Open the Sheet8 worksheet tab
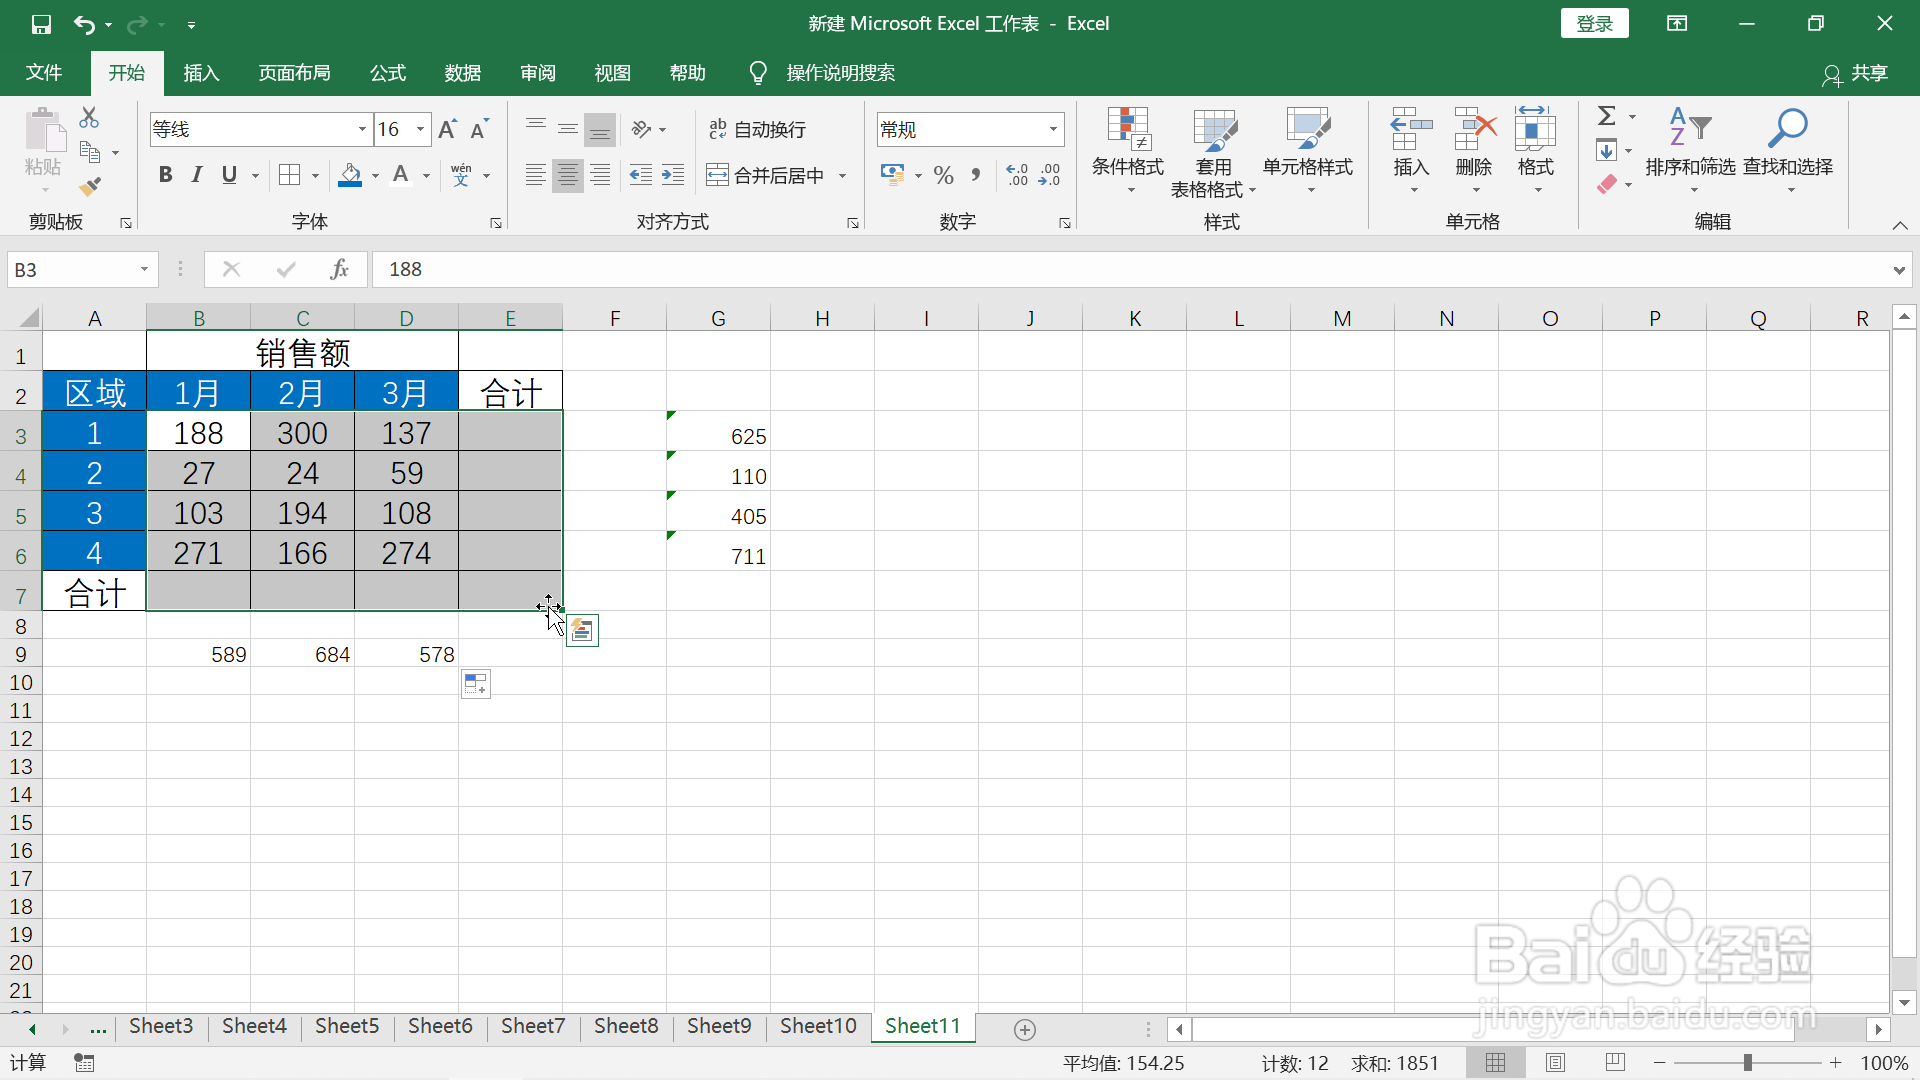The height and width of the screenshot is (1080, 1920). coord(626,1026)
